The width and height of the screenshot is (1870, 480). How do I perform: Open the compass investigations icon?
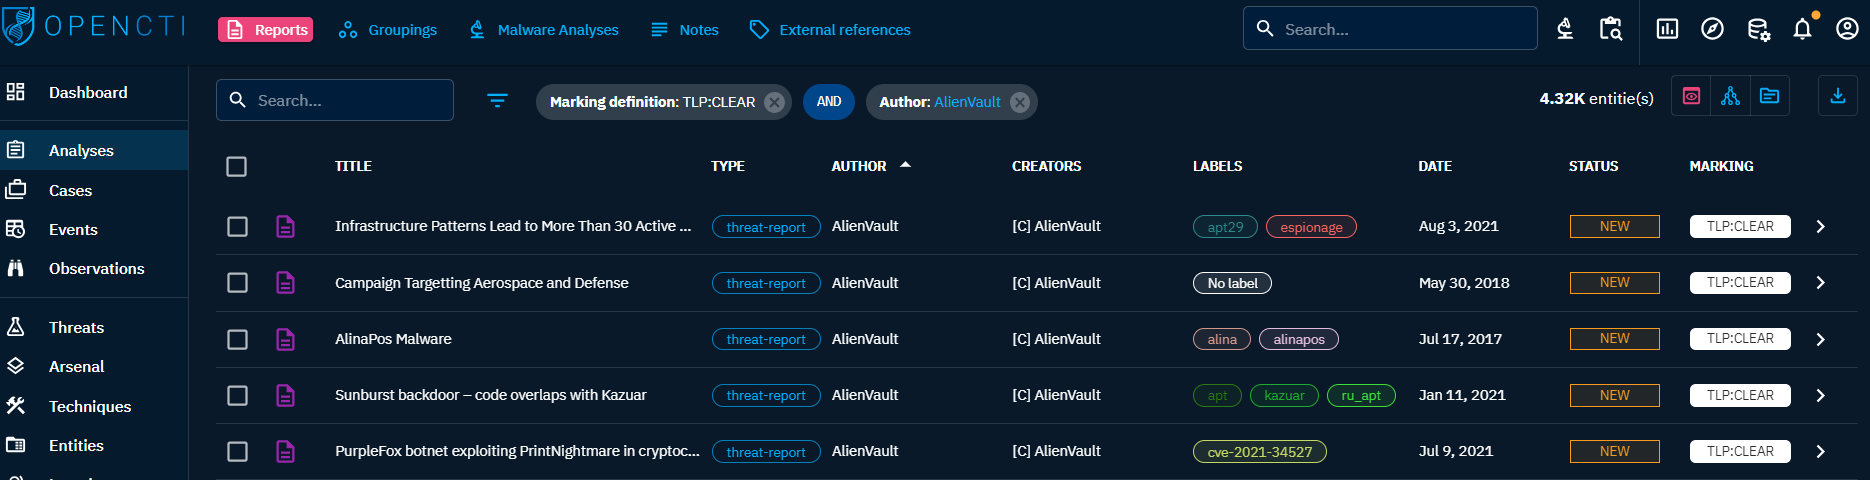click(1712, 29)
